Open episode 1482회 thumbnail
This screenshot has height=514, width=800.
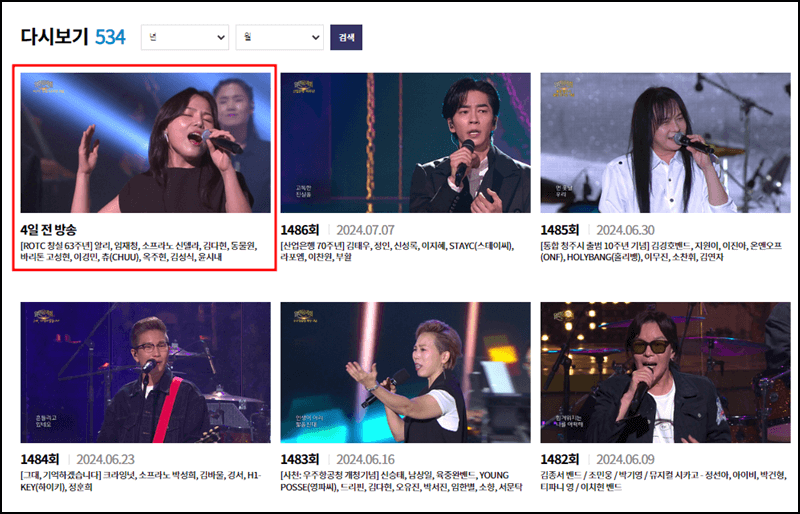pyautogui.click(x=665, y=373)
